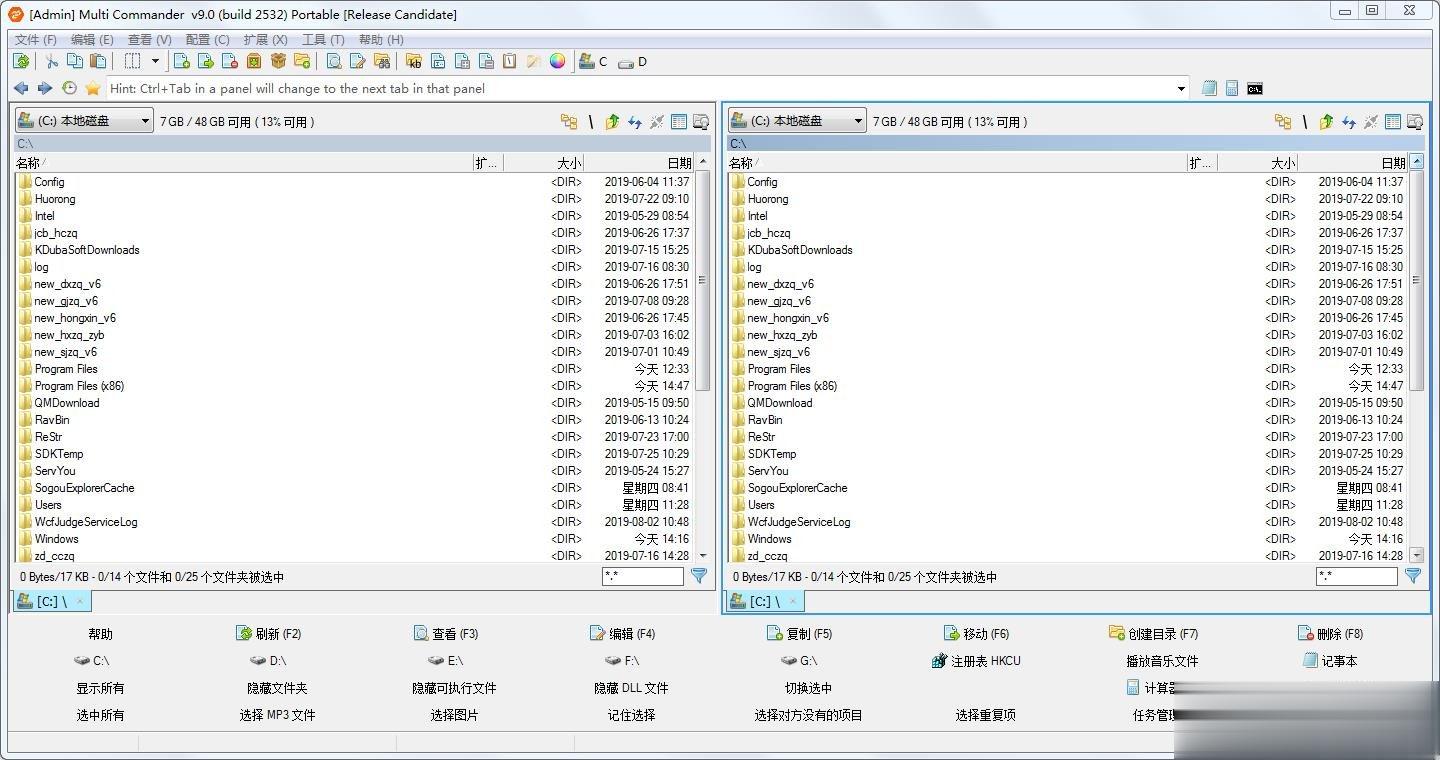Click left panel's root backslash button
Screen dimensions: 1440x760
[590, 122]
